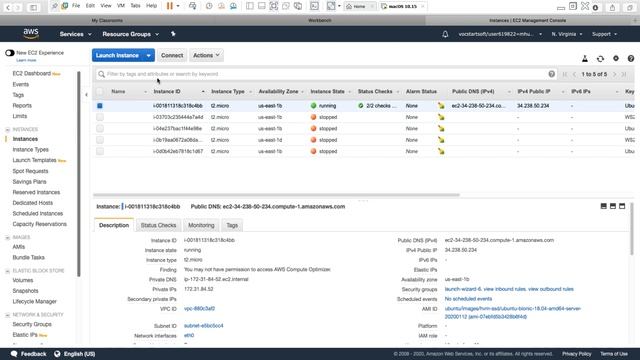Click the pin shortcut icon in AWS navbar

[x=173, y=34]
